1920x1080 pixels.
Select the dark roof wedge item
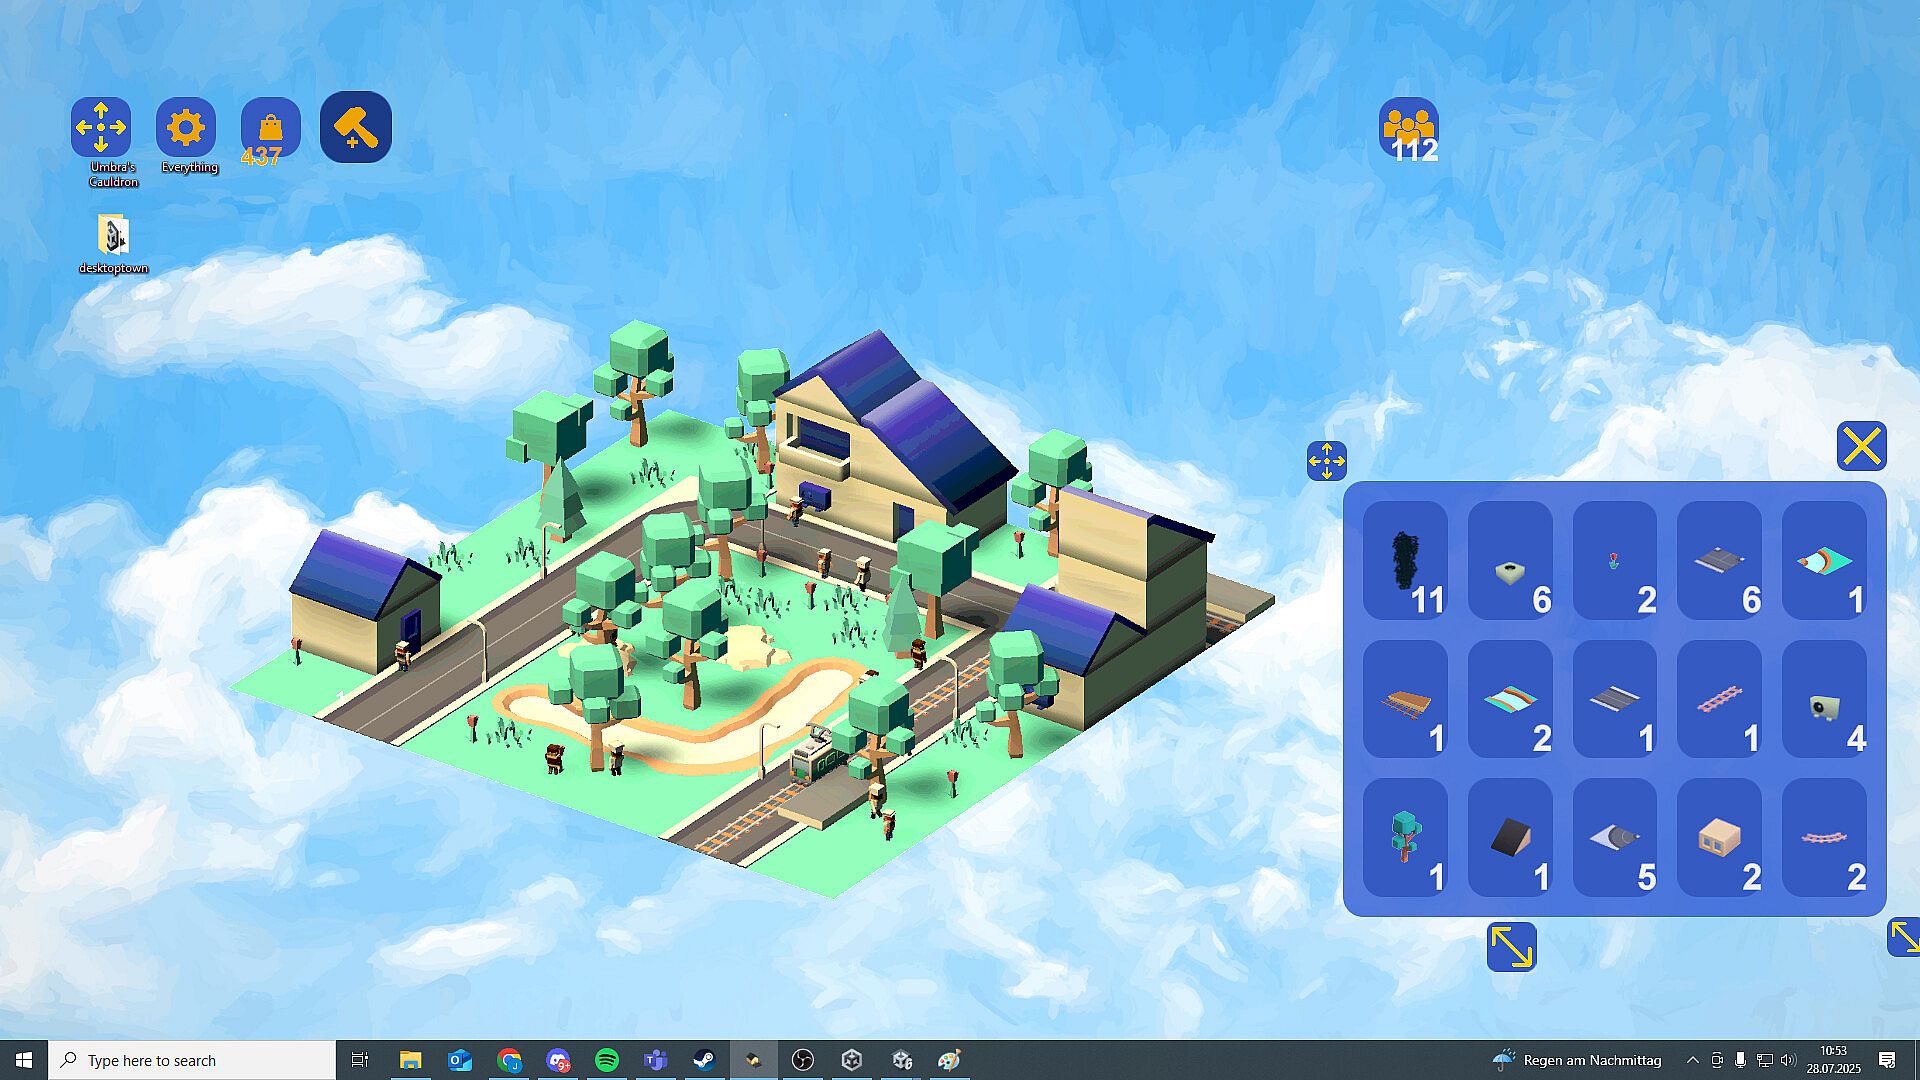[x=1509, y=838]
